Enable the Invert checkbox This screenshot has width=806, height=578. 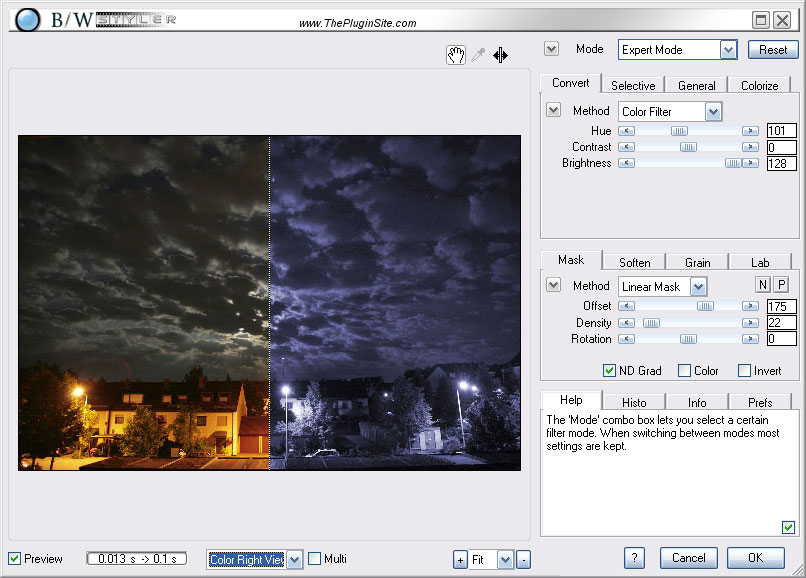pos(744,371)
